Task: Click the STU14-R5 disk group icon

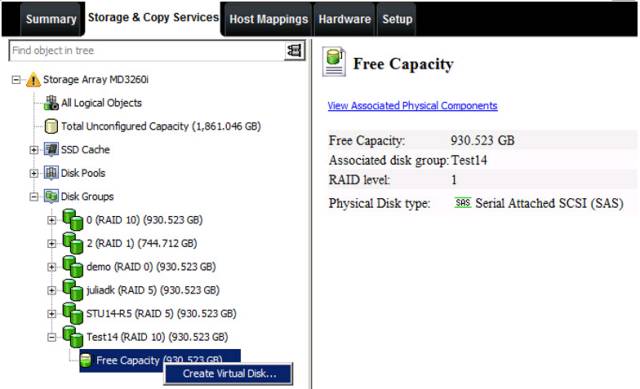Action: pos(73,313)
